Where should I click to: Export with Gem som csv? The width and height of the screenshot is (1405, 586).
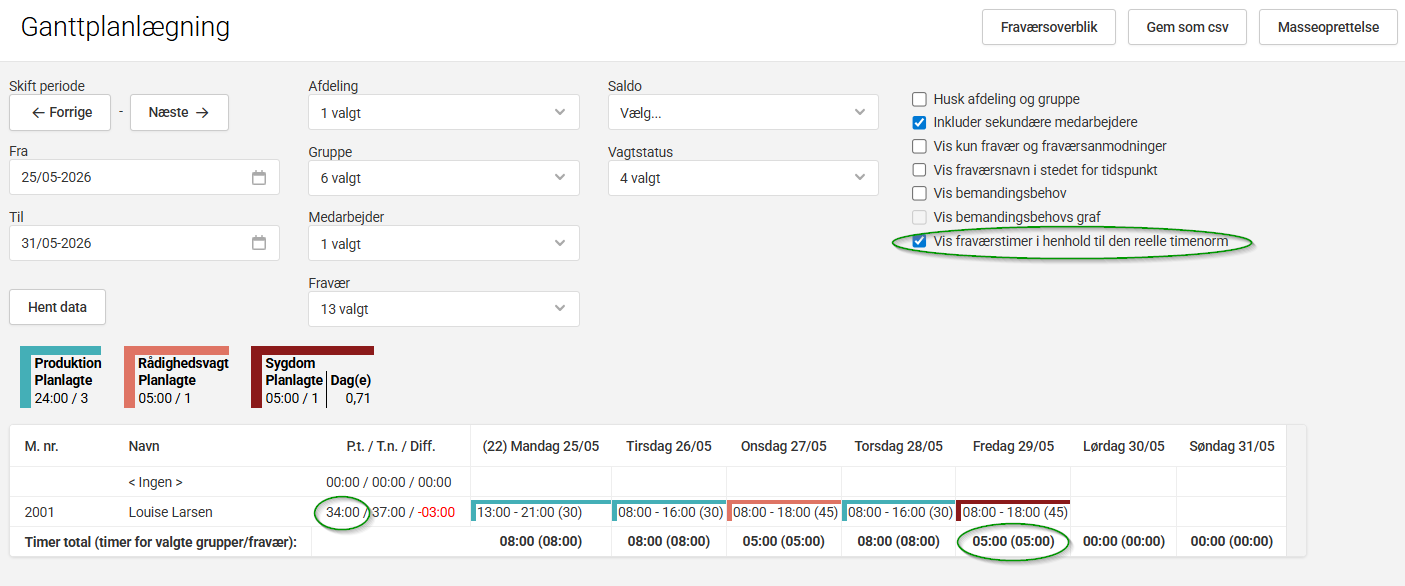pos(1187,27)
